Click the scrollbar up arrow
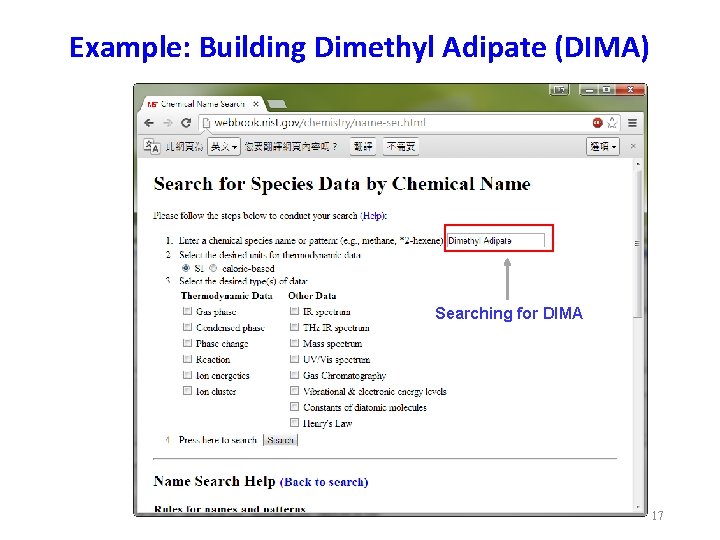This screenshot has height=540, width=720. 638,163
